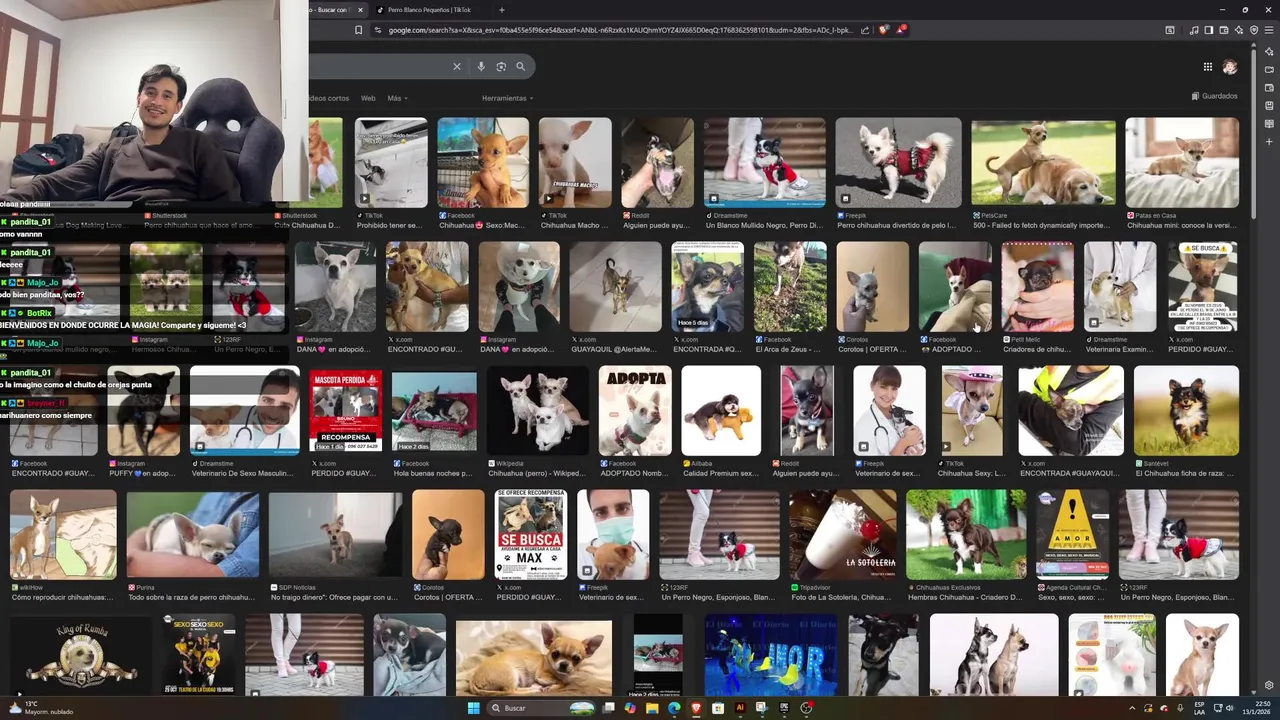Open the MASCOTA PERDIDA Recompensa image
The width and height of the screenshot is (1280, 720).
coord(345,411)
